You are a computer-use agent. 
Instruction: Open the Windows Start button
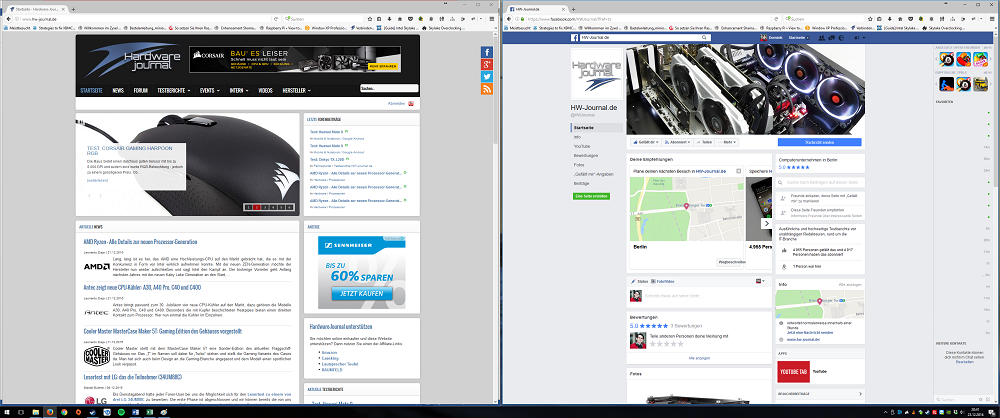[x=6, y=412]
